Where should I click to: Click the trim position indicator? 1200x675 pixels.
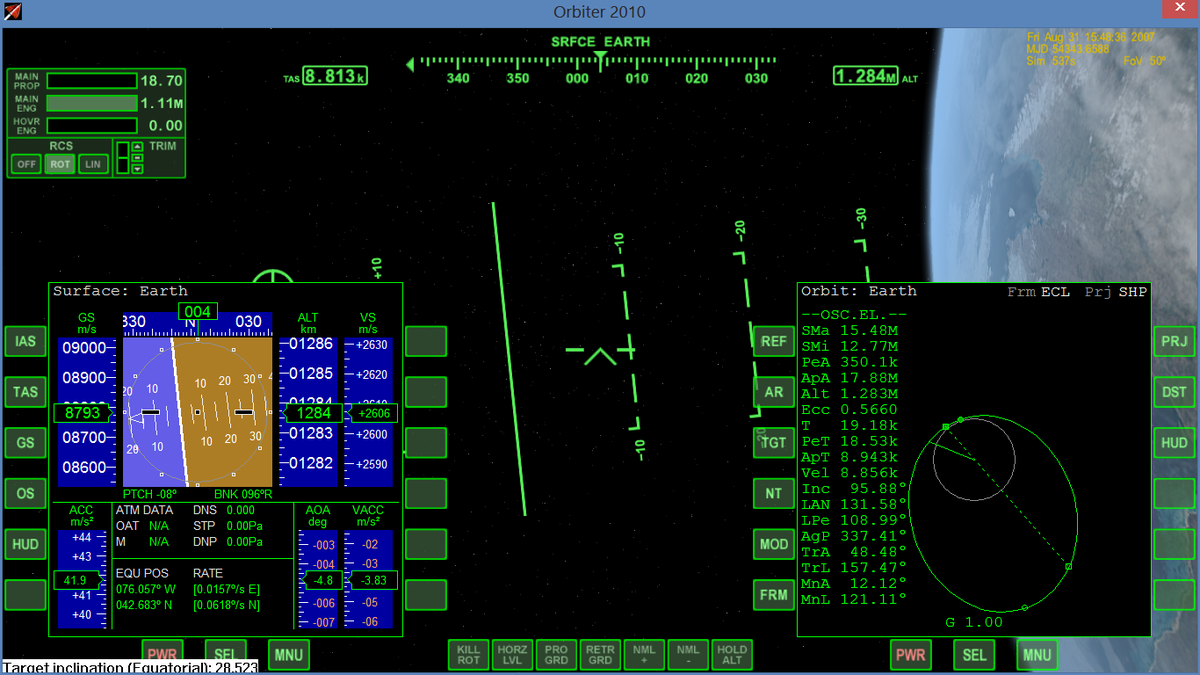coord(123,158)
